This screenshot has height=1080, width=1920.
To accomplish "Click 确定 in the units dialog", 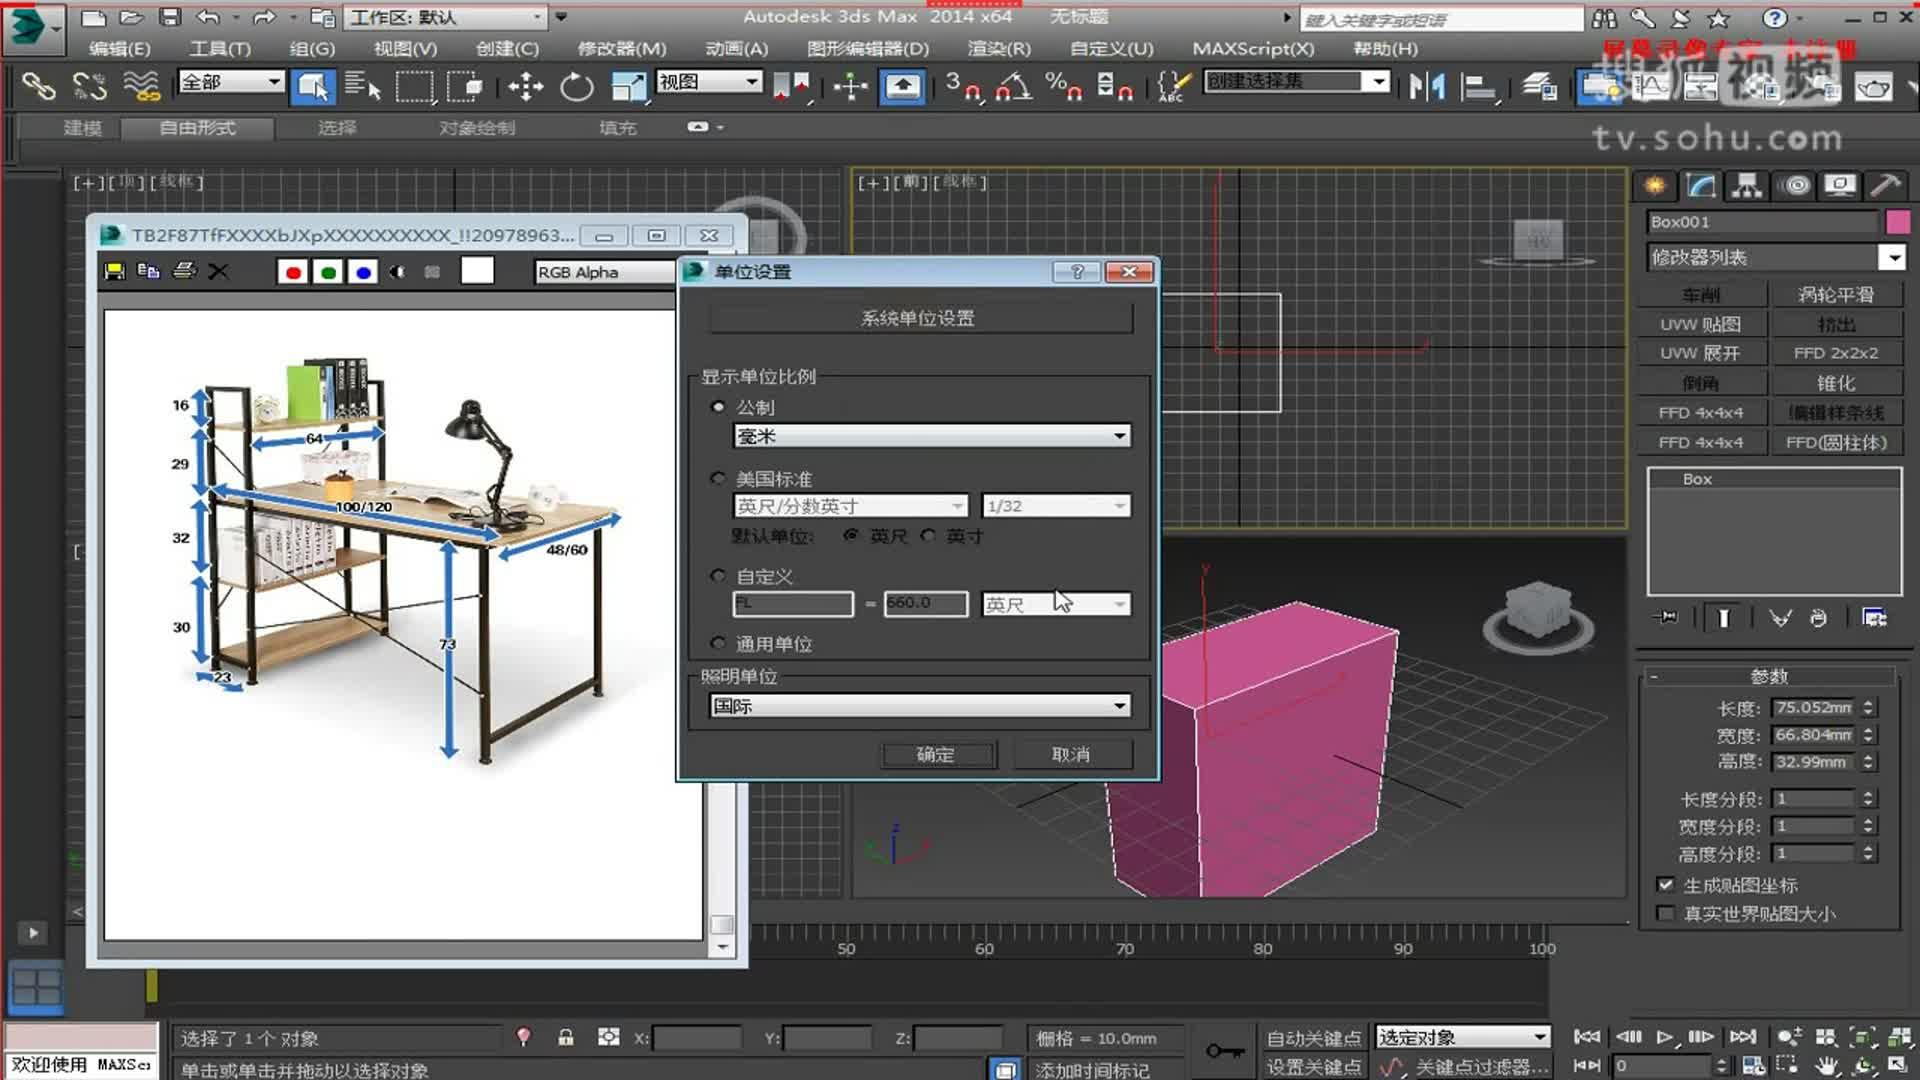I will coord(937,754).
